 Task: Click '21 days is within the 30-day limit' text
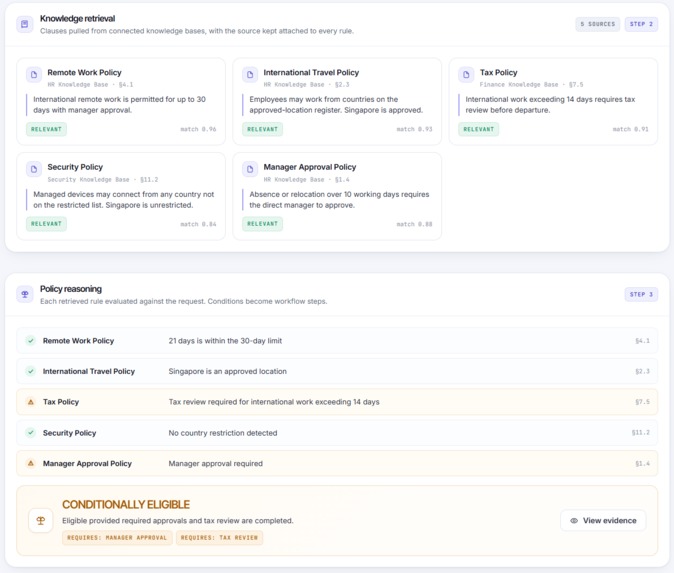225,341
